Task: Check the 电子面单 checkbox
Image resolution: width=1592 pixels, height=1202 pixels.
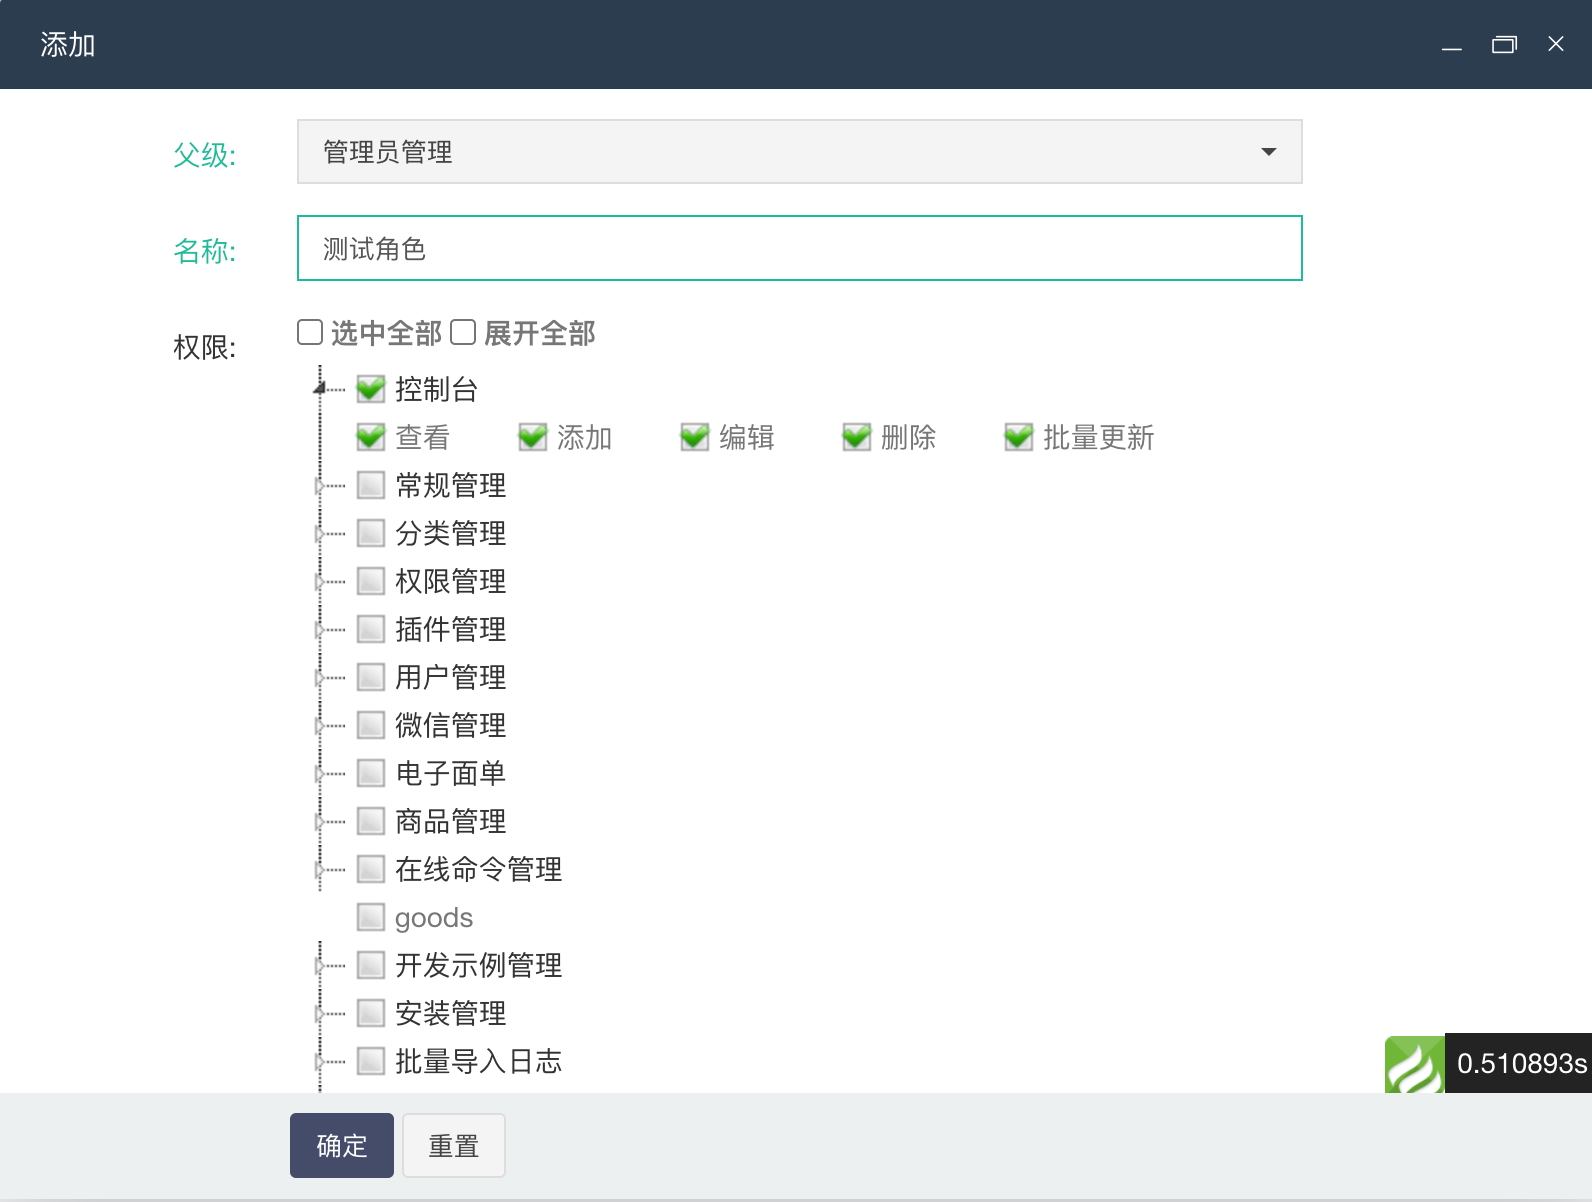Action: coord(371,773)
